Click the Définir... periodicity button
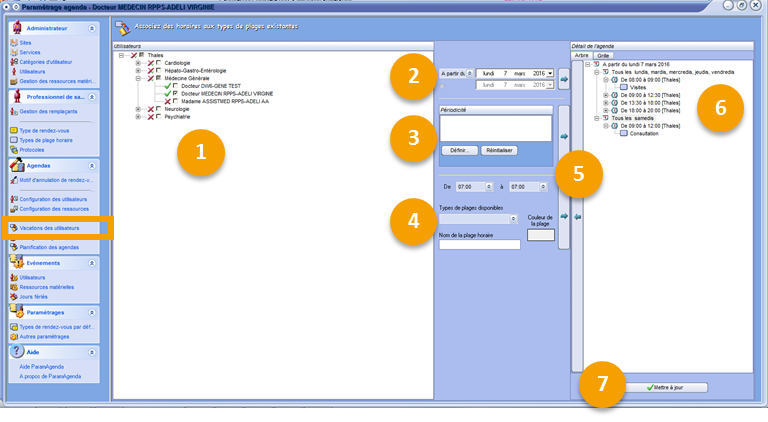This screenshot has width=768, height=422. click(x=457, y=150)
